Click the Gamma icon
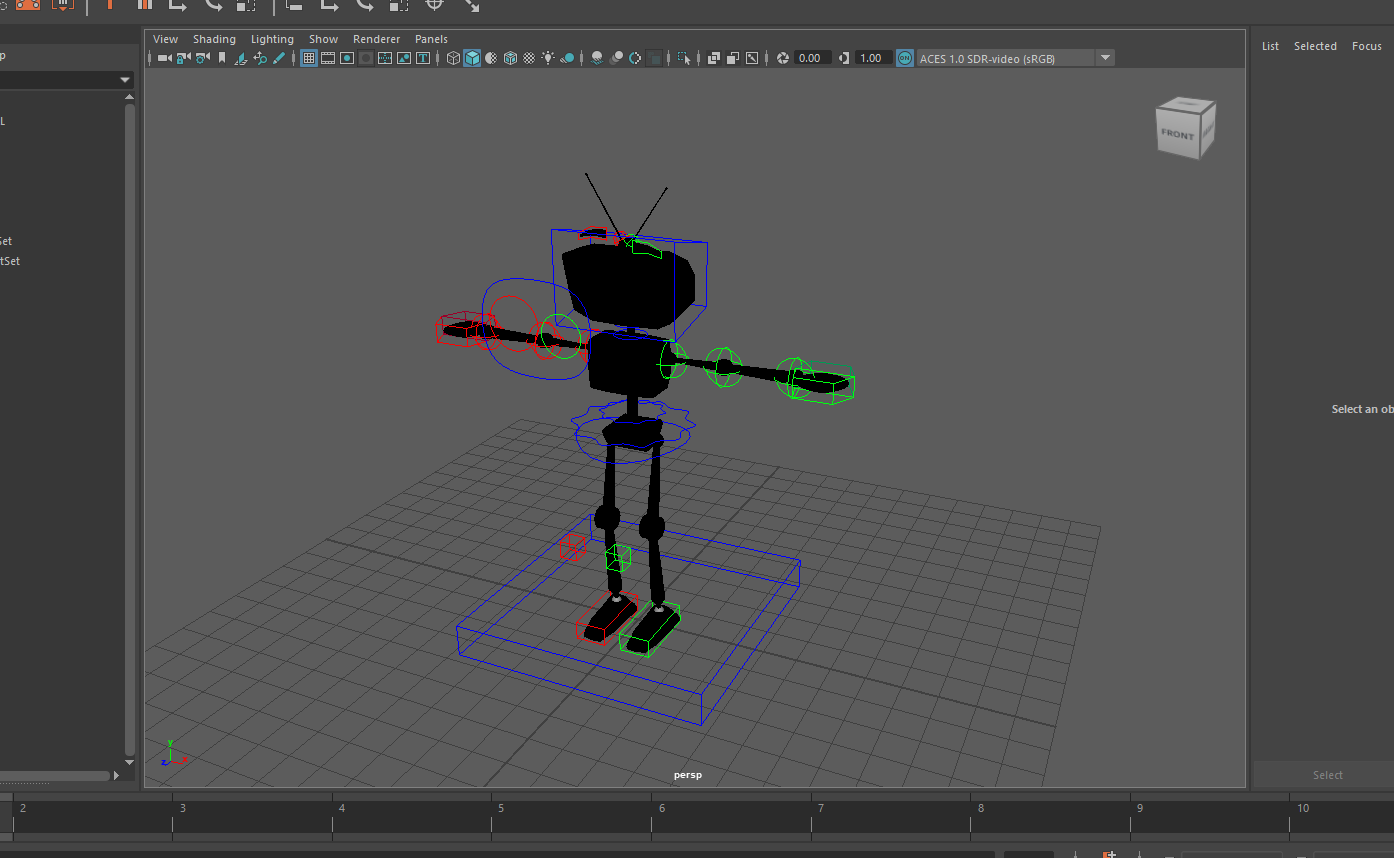 tap(844, 58)
